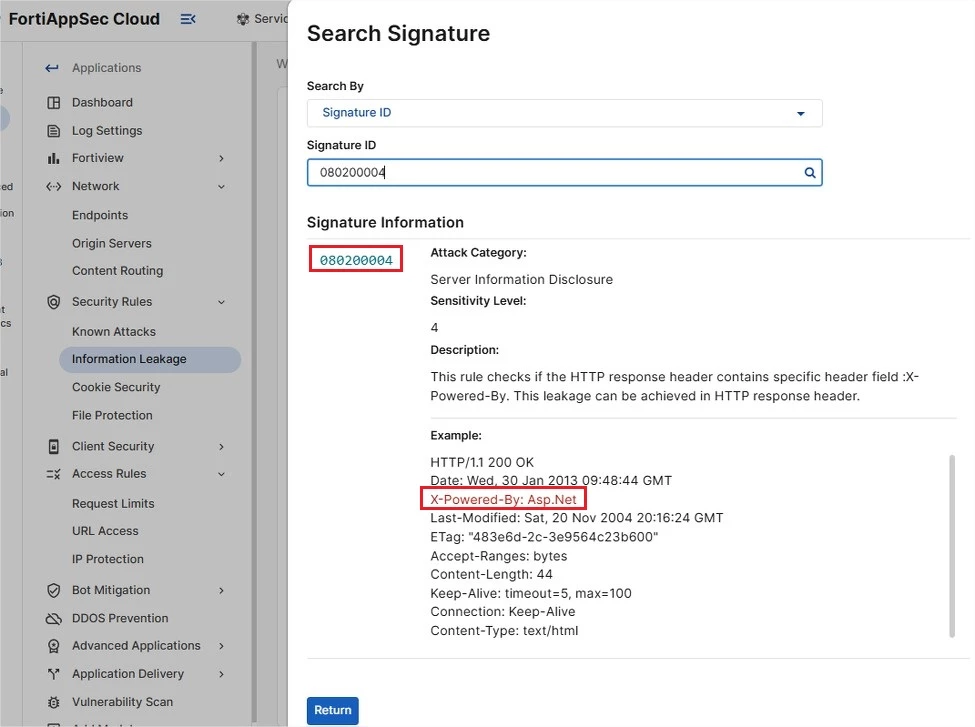Open Known Attacks under Security Rules
Screen dimensions: 975x727
pos(114,331)
